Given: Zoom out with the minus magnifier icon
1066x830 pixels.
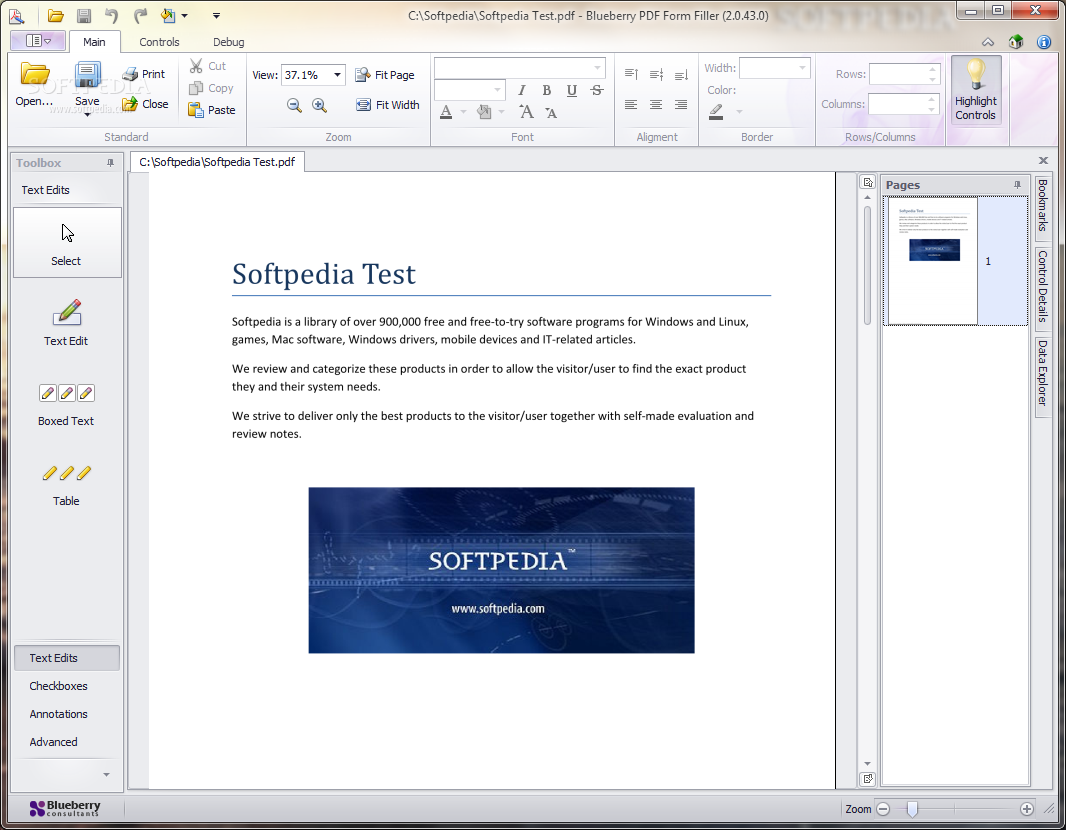Looking at the screenshot, I should coord(294,105).
